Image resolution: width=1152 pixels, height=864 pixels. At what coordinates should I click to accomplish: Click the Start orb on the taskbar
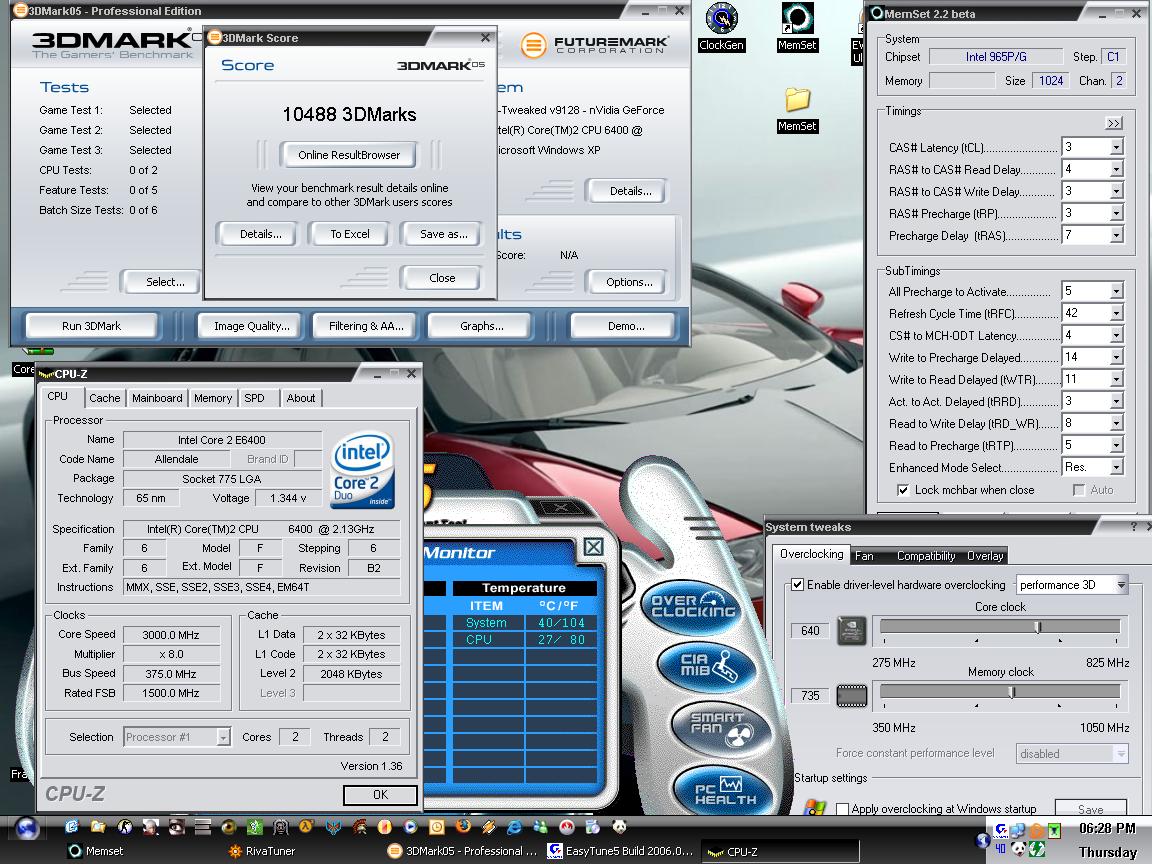pyautogui.click(x=27, y=827)
